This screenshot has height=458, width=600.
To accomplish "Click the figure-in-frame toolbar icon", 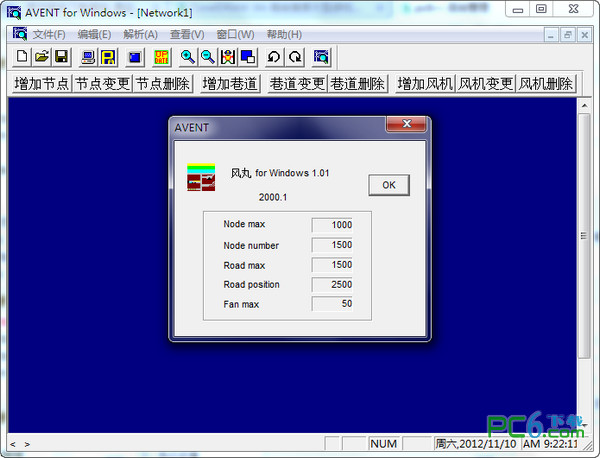I will [228, 57].
